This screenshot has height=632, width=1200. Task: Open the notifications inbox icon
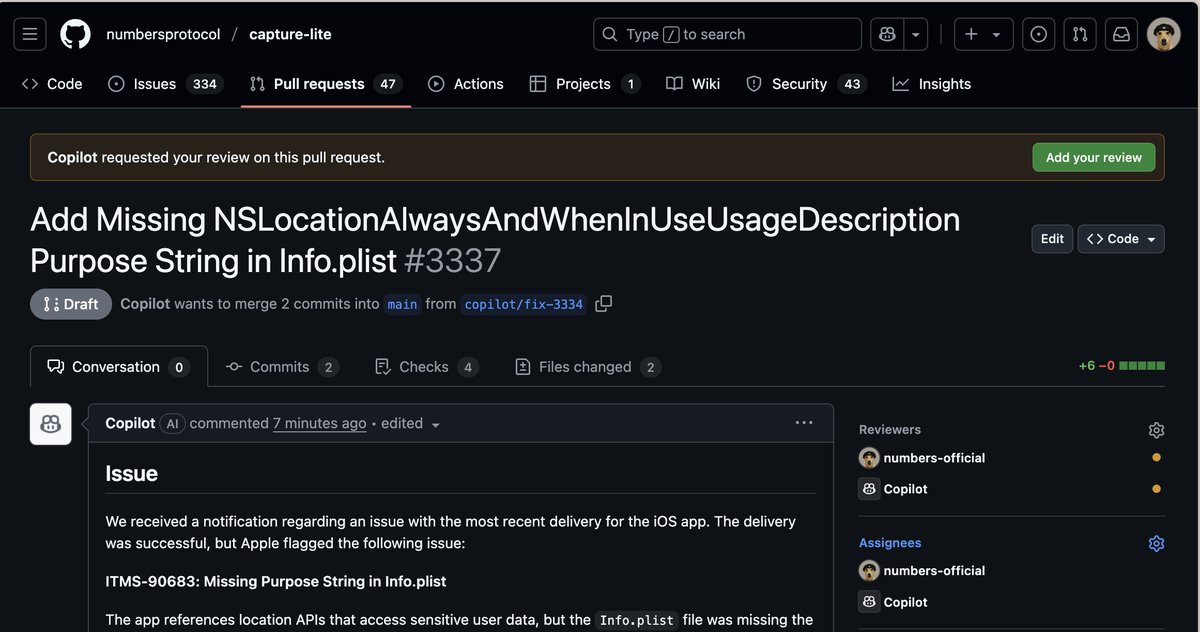(x=1121, y=33)
